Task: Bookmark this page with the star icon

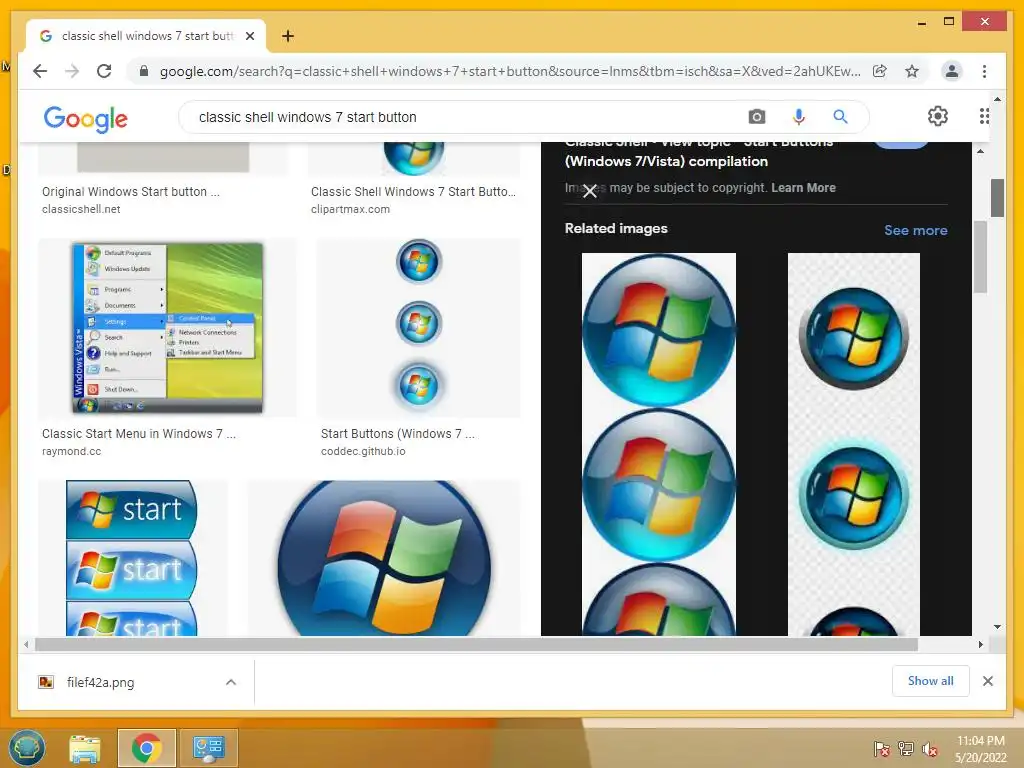Action: point(912,71)
